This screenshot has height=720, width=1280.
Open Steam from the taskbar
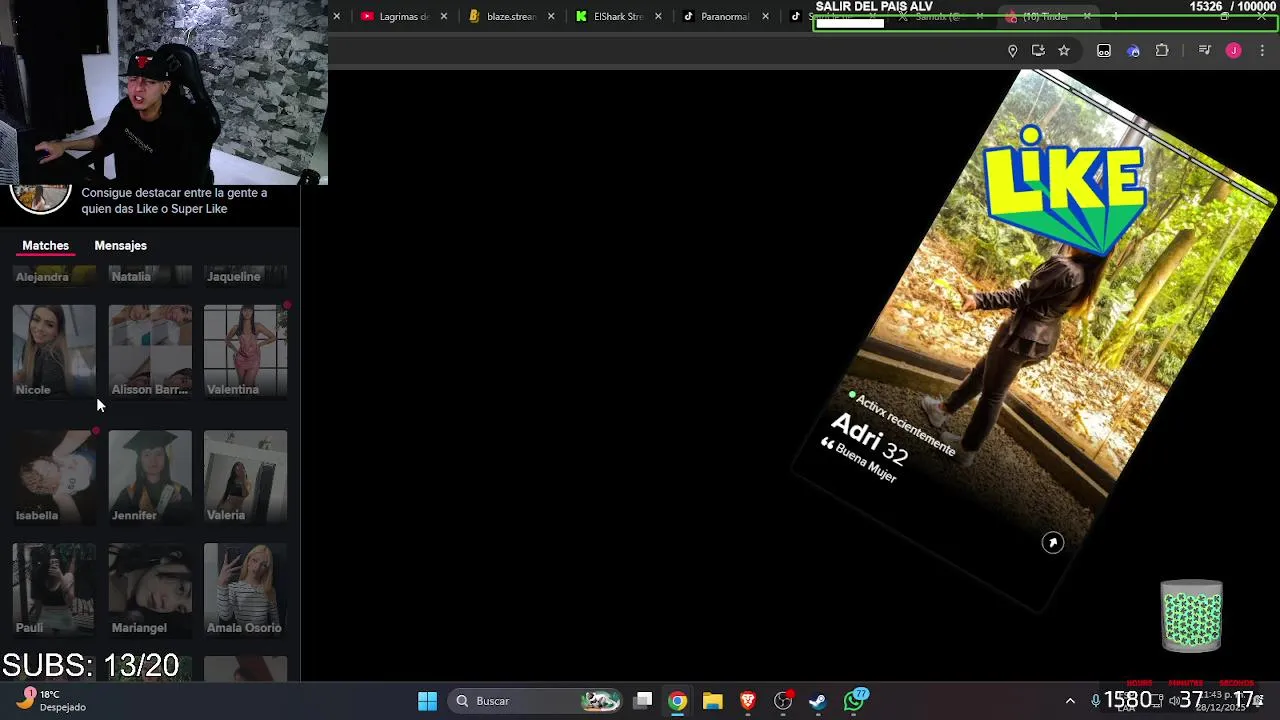click(x=817, y=701)
